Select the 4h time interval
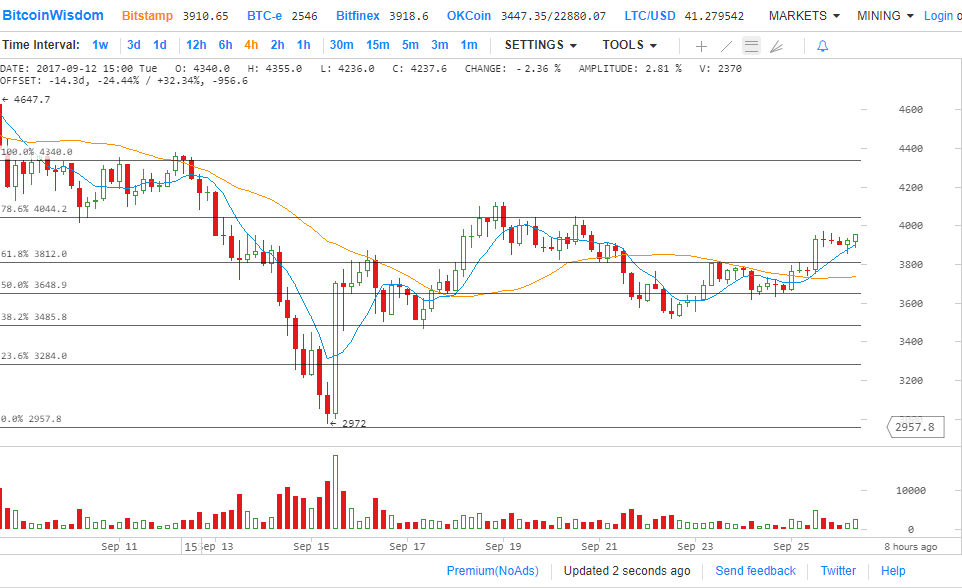The width and height of the screenshot is (962, 588). click(251, 45)
